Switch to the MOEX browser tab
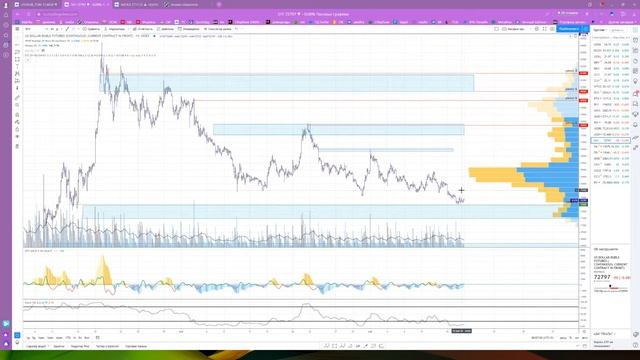The height and width of the screenshot is (360, 640). pyautogui.click(x=136, y=4)
